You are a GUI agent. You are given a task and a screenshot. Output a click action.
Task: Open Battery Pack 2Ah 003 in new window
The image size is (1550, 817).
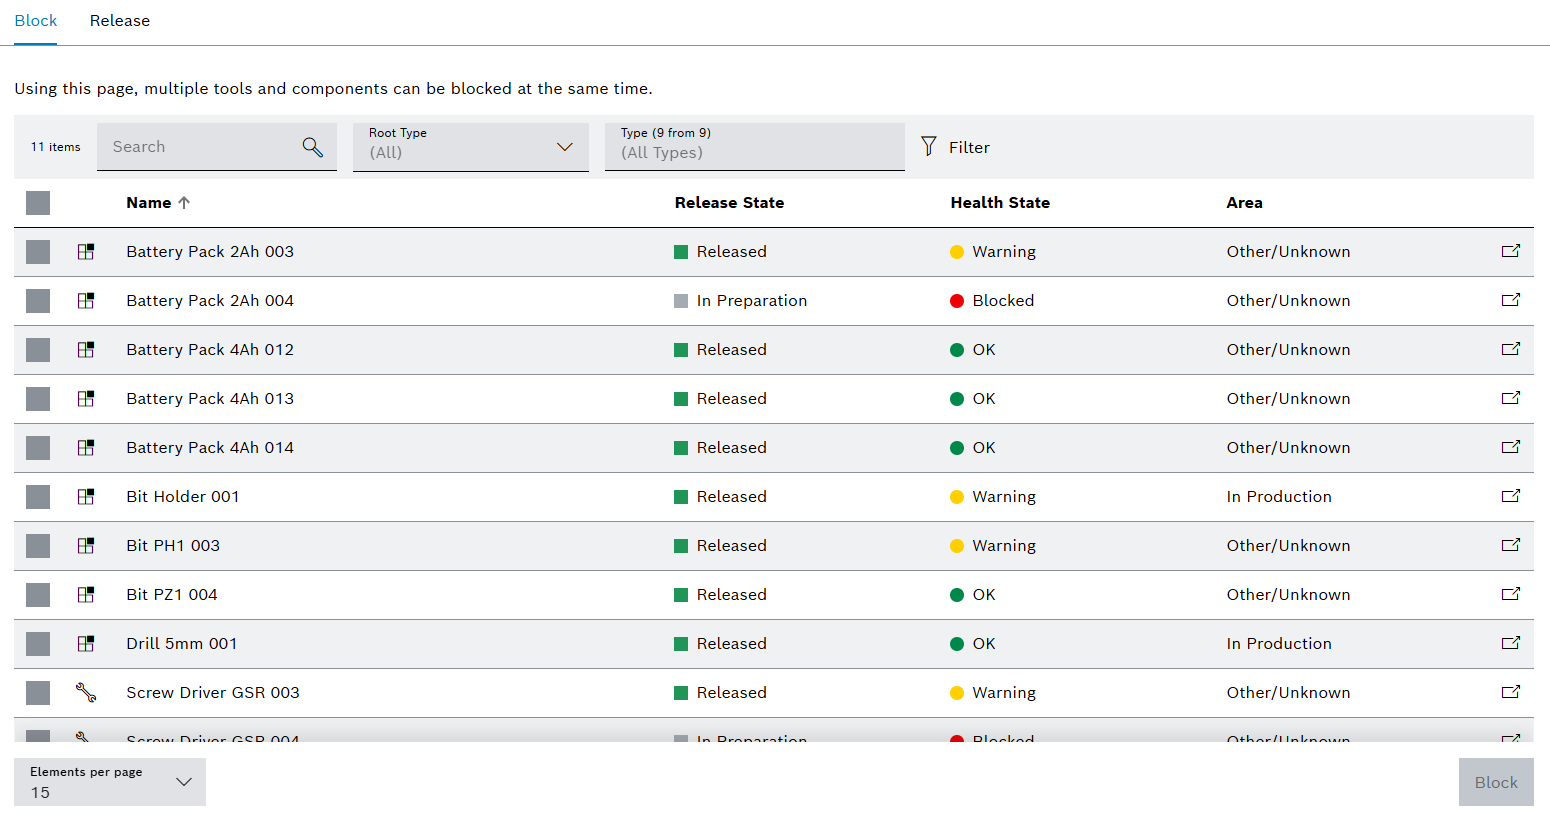pyautogui.click(x=1510, y=251)
